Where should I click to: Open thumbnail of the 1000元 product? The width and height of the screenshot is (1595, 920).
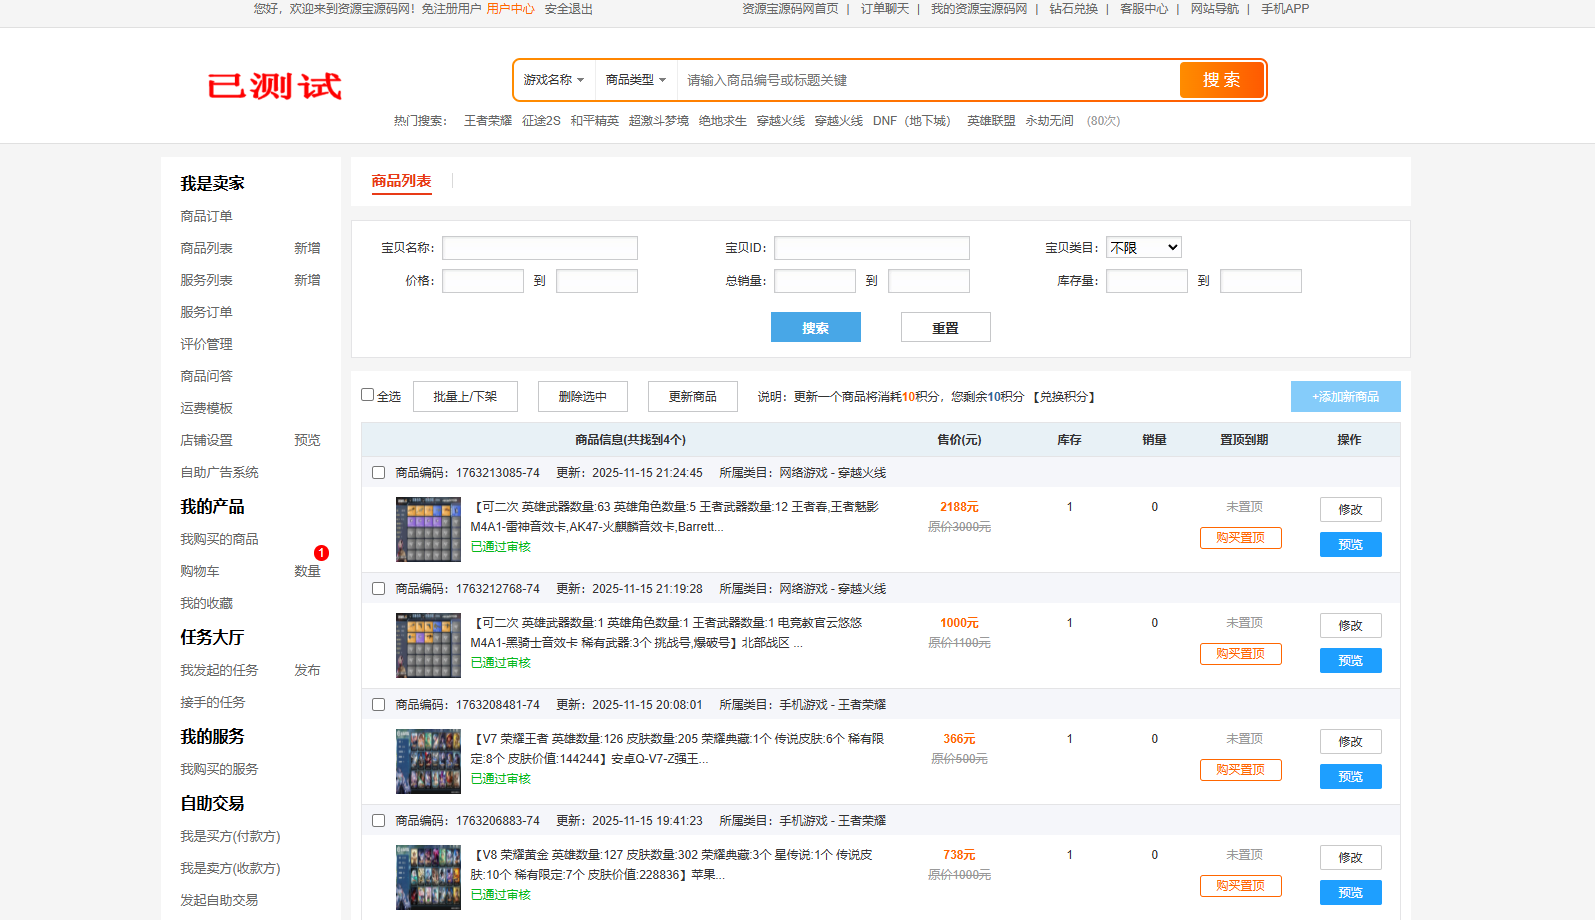[x=428, y=645]
